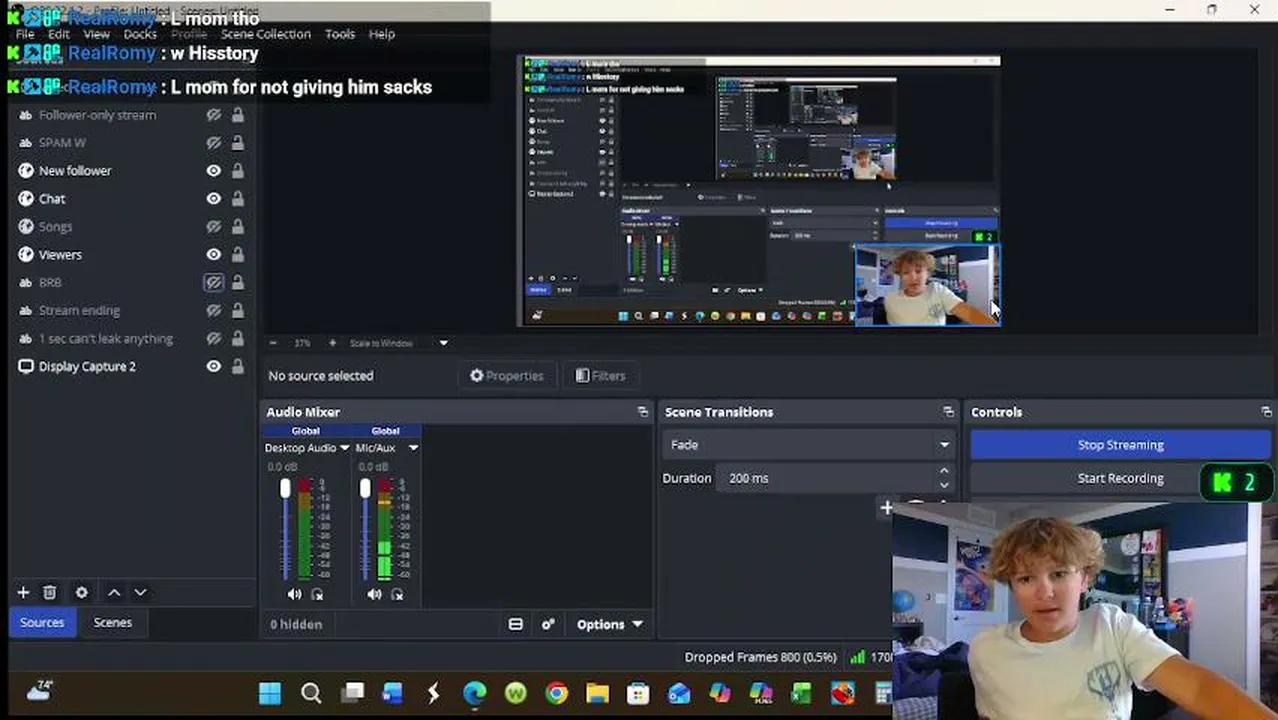
Task: Delete the selected source with the trash icon
Action: [50, 592]
